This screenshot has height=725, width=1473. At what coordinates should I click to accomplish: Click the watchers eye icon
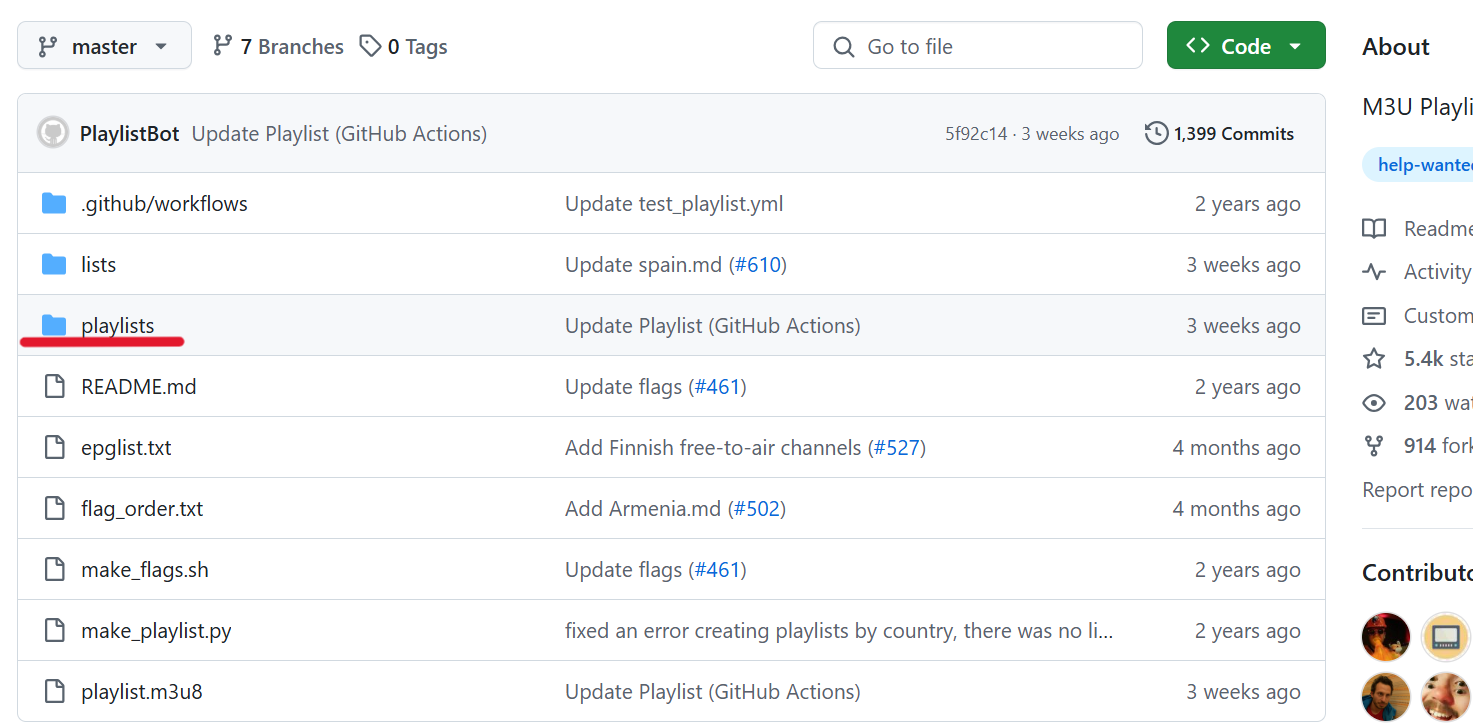(1374, 403)
